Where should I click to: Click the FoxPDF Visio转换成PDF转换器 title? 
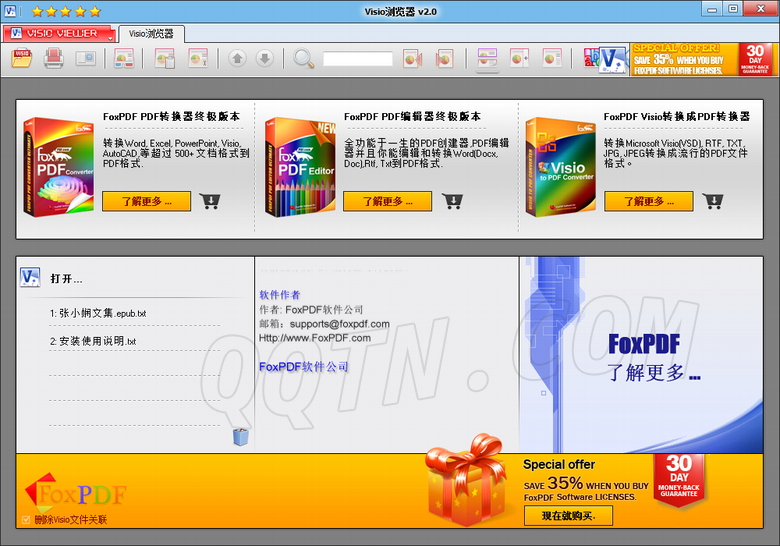point(677,116)
